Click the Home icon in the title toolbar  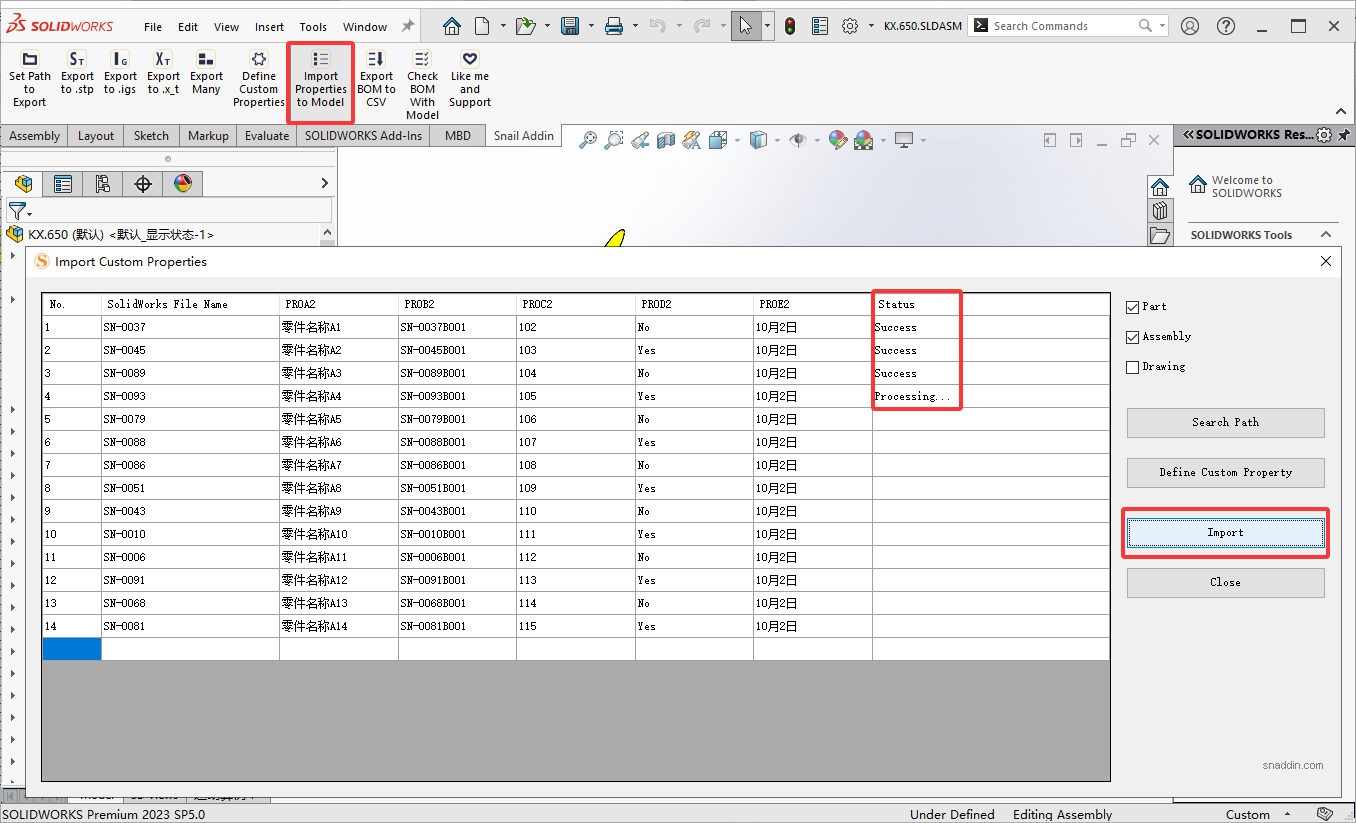[452, 26]
